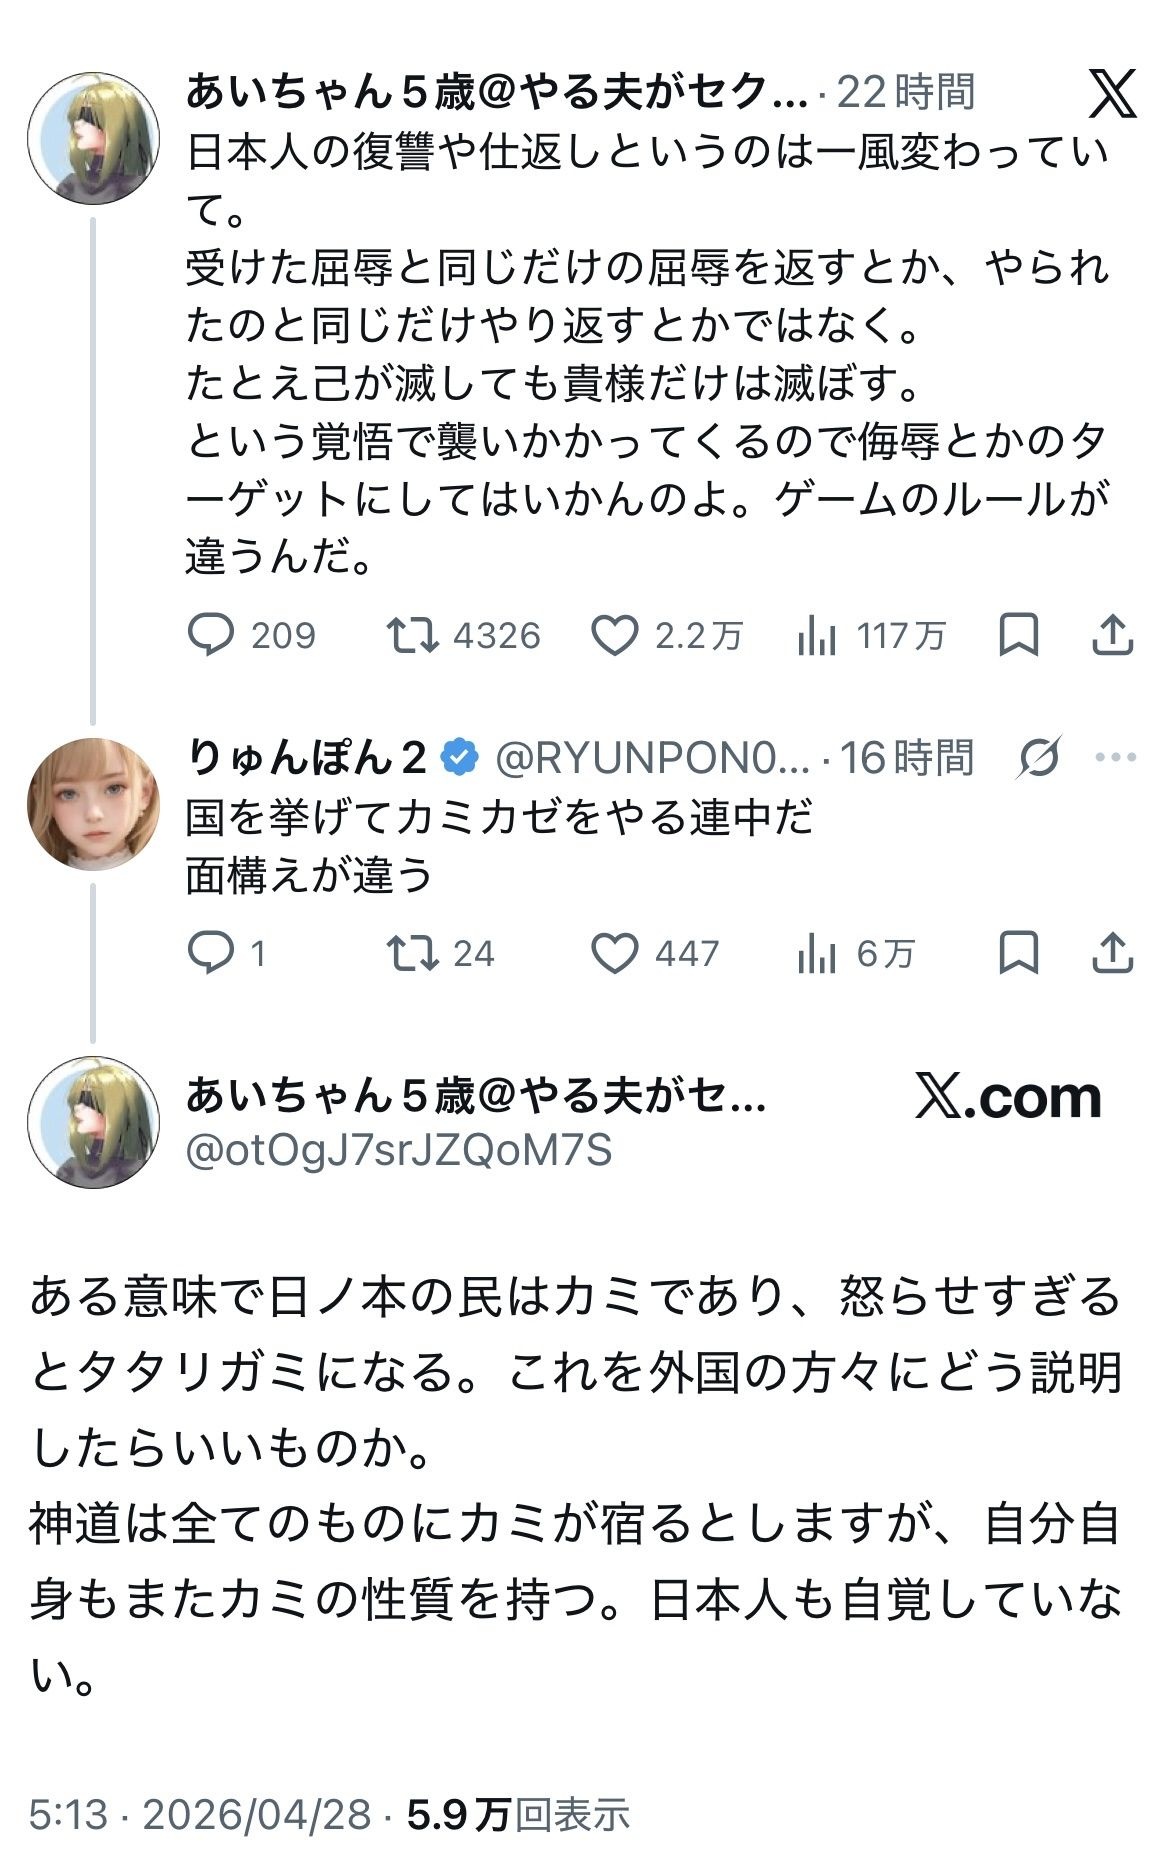Screen dimensions: 1170x1874
Task: Bookmark りゅんぽん2's reply
Action: 1018,953
